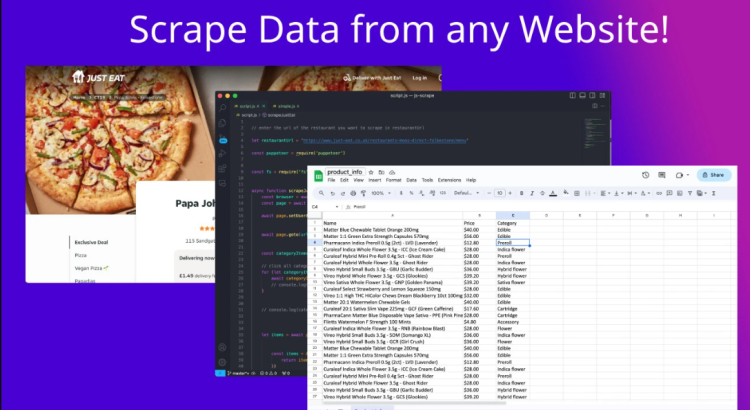
Task: Open Source Control with the blue badge
Action: pyautogui.click(x=223, y=140)
